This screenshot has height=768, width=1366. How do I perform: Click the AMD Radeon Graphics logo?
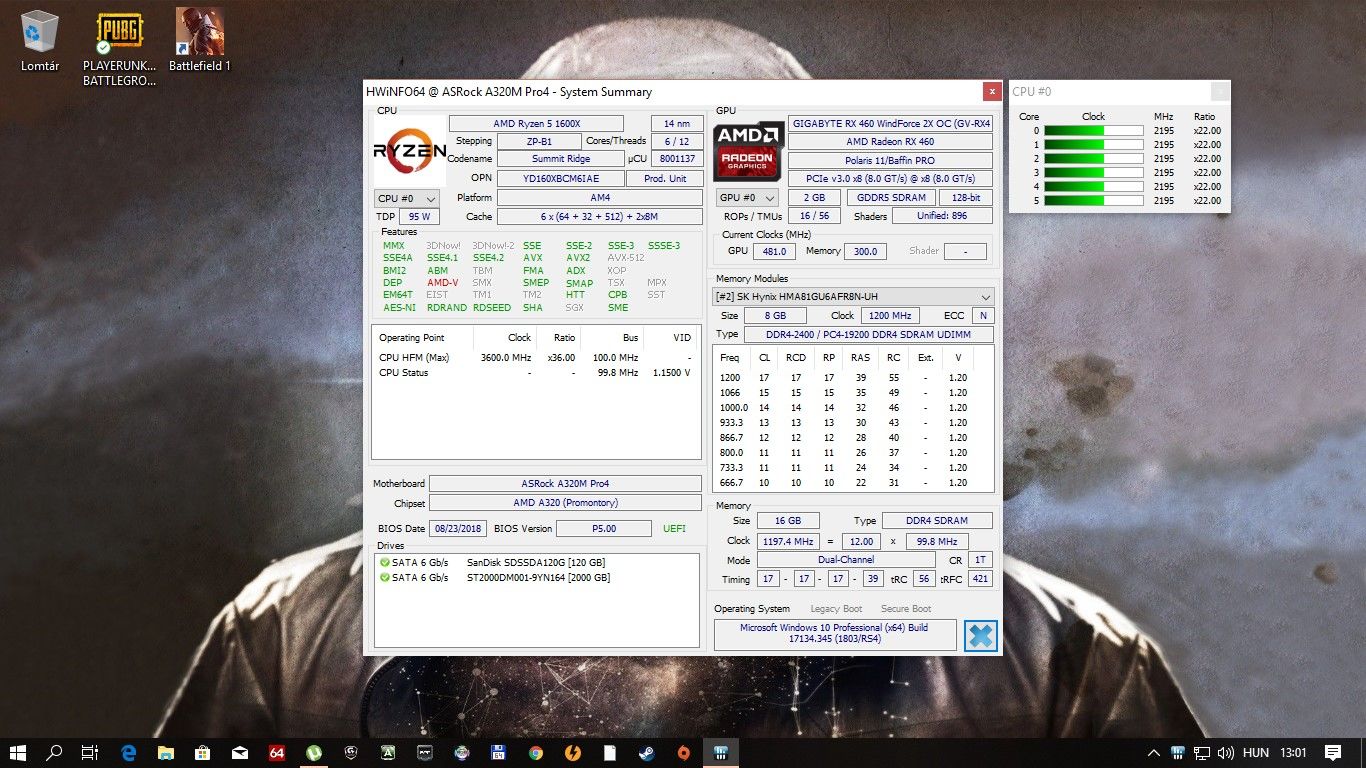point(748,151)
